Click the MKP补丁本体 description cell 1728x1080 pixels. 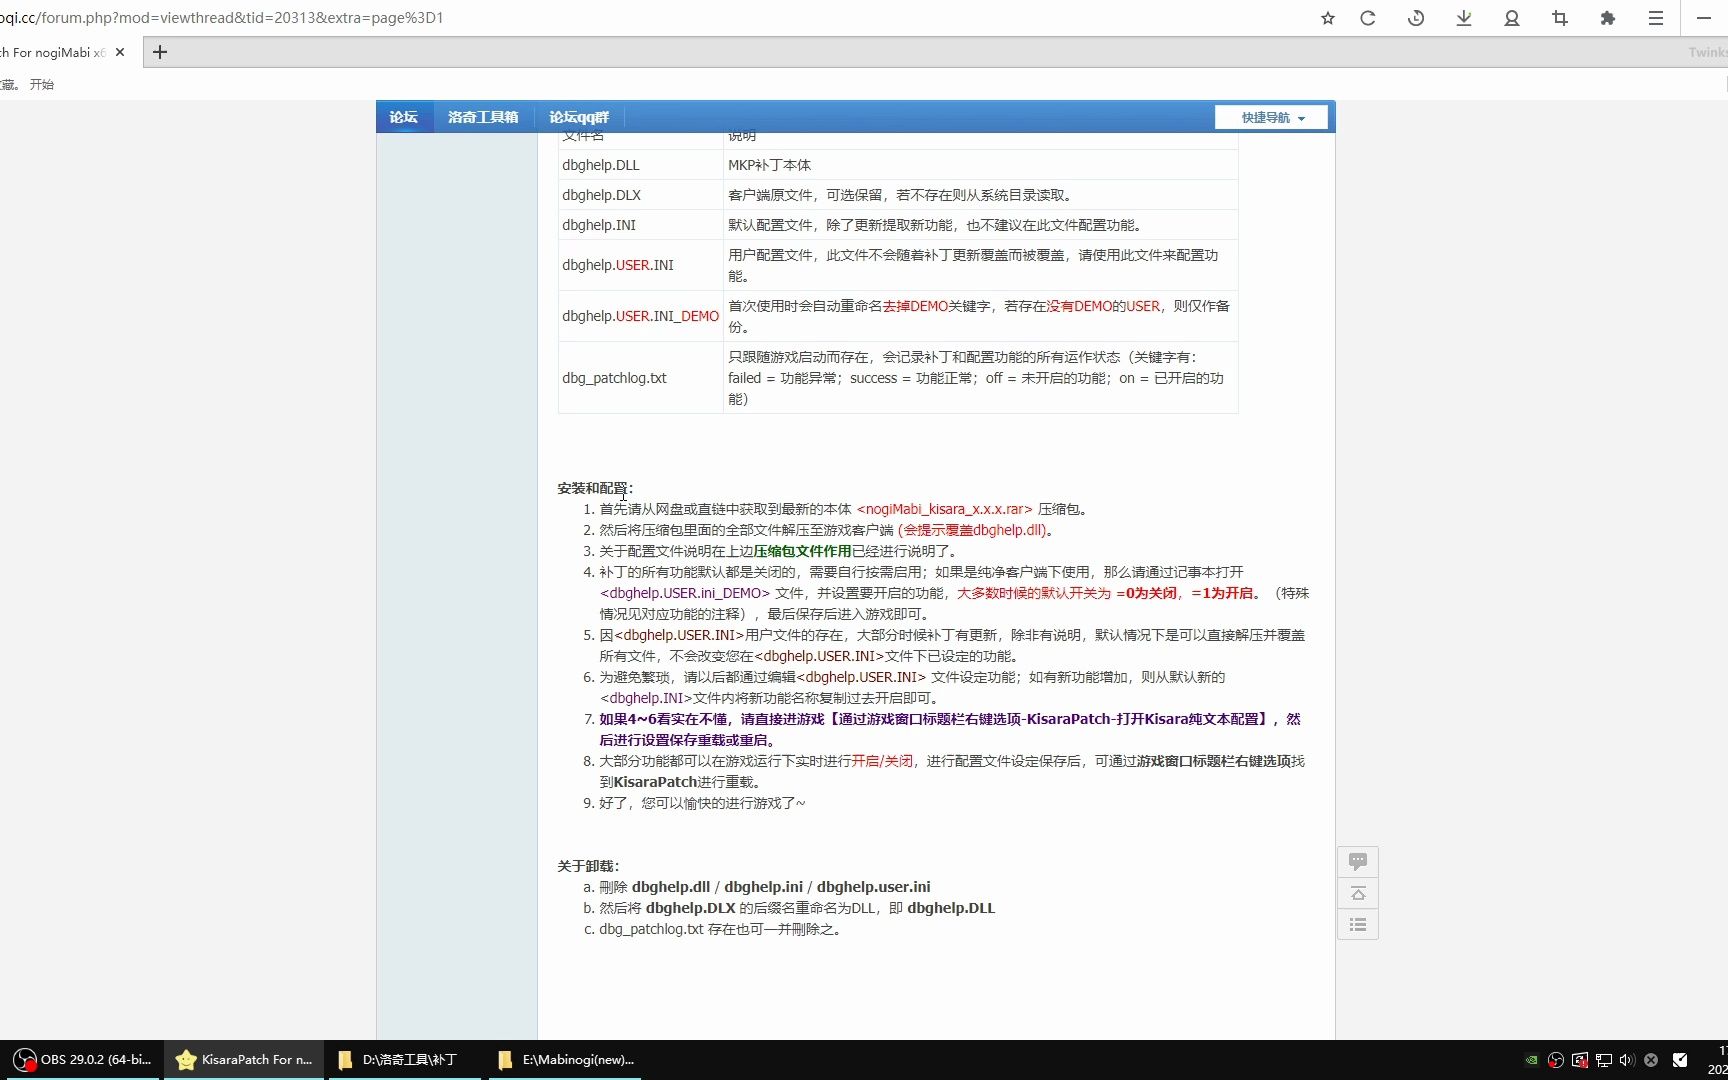(981, 165)
